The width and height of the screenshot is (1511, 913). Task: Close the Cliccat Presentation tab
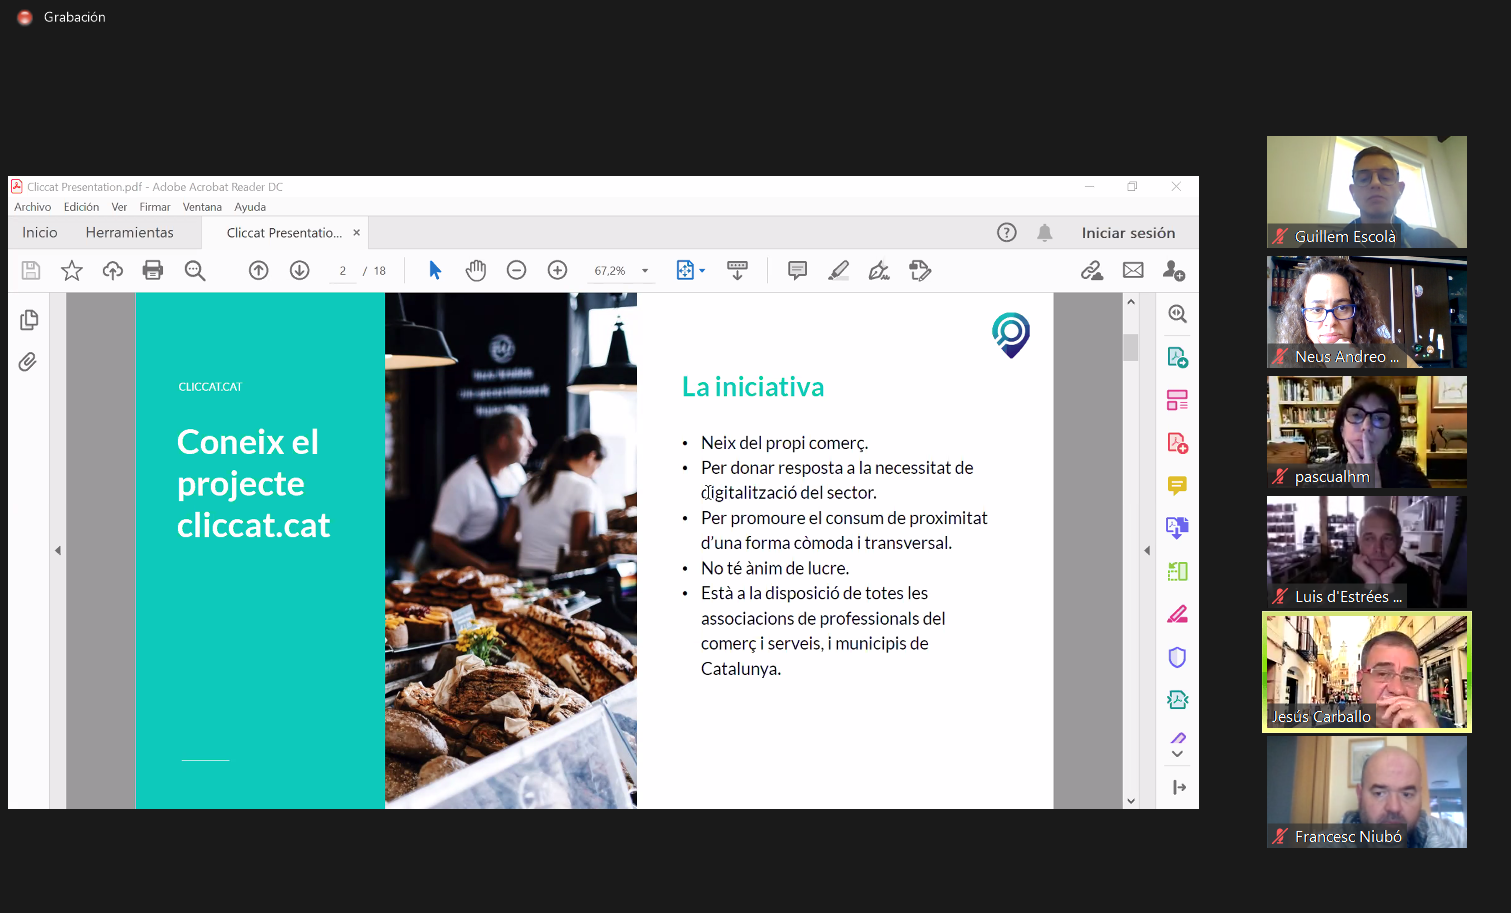tap(357, 233)
